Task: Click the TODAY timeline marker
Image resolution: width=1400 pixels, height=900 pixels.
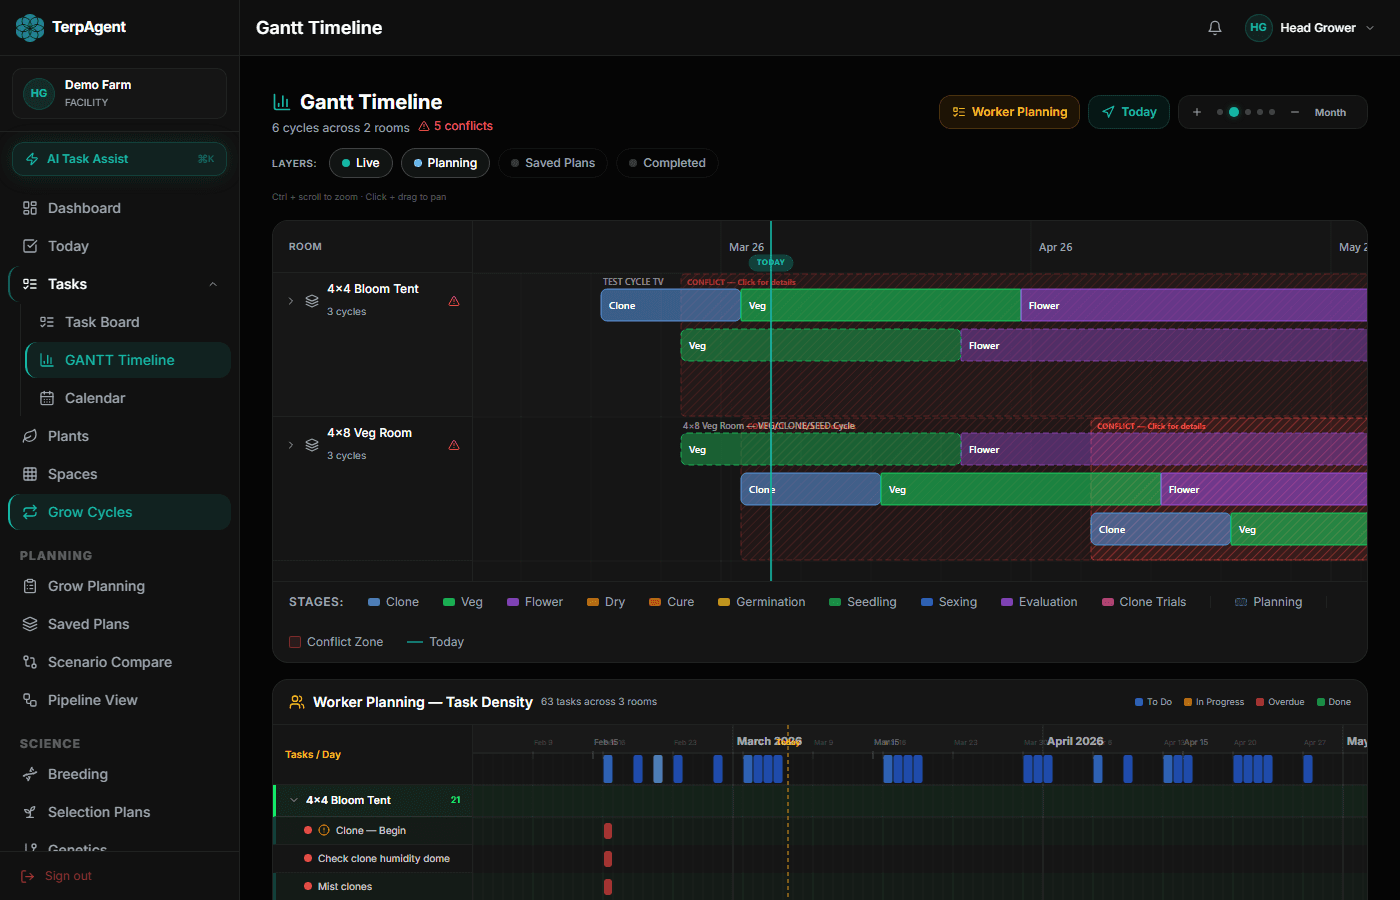Action: click(771, 262)
